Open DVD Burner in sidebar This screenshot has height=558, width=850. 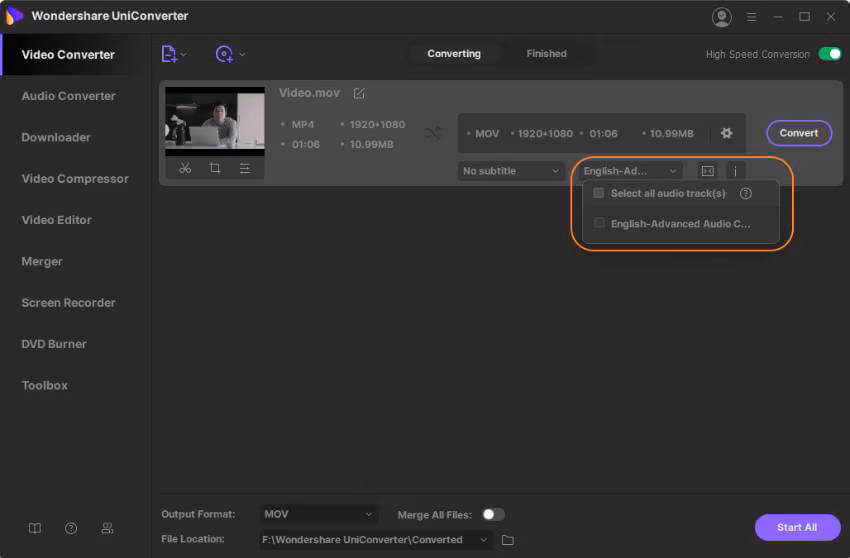point(54,344)
